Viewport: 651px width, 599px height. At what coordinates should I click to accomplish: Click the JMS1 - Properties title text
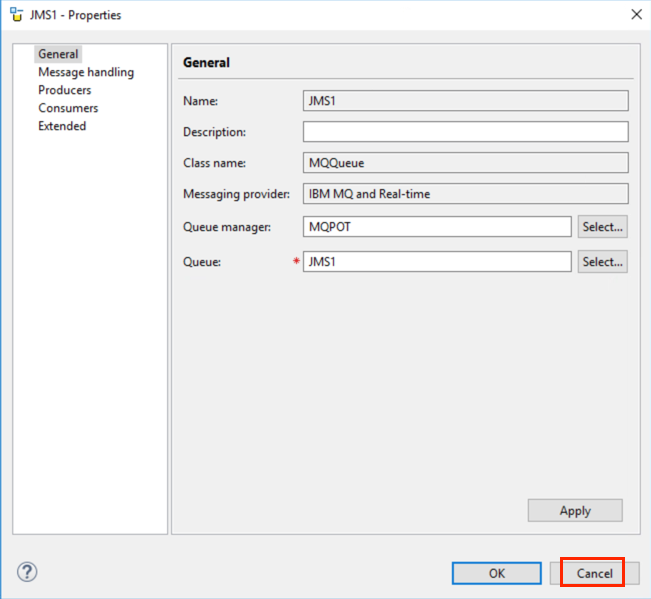[x=75, y=15]
